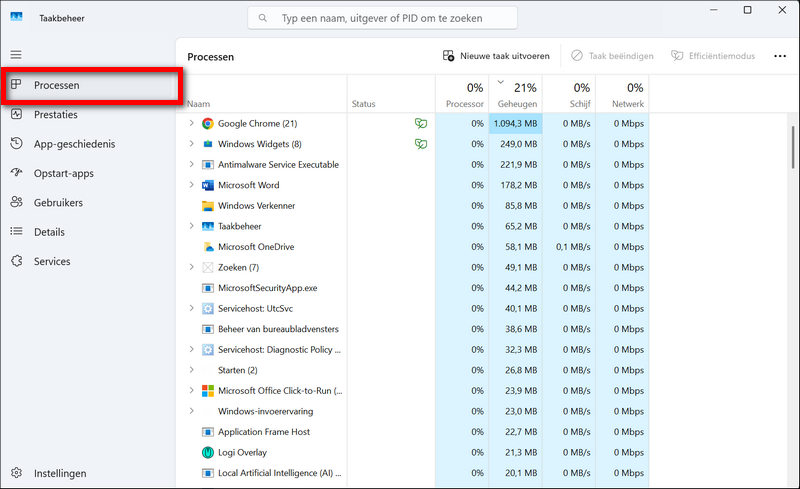
Task: Click the three-dots more options button
Action: (x=780, y=56)
